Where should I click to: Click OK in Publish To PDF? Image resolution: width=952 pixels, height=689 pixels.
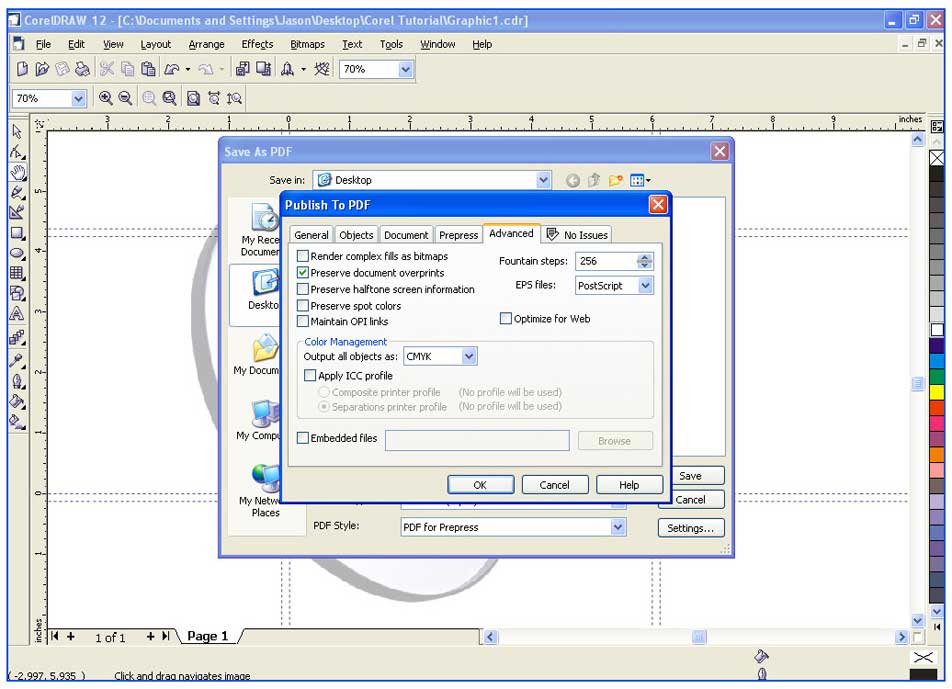480,484
